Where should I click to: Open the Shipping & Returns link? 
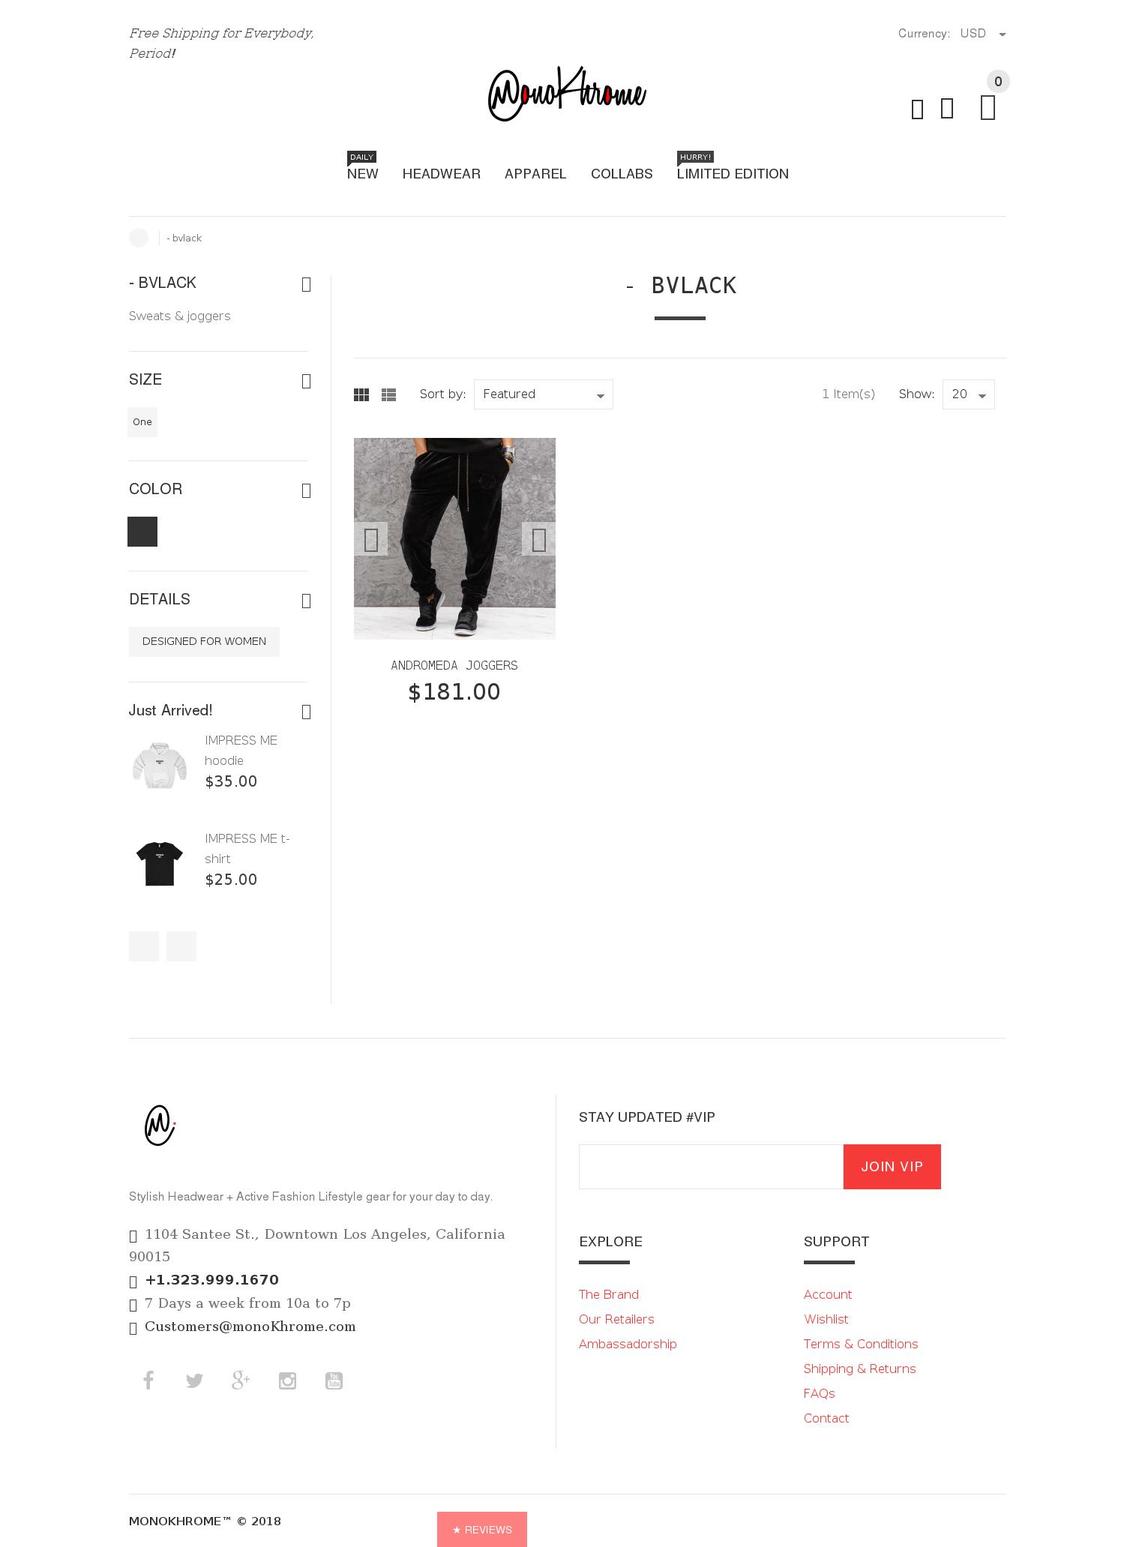tap(860, 1369)
